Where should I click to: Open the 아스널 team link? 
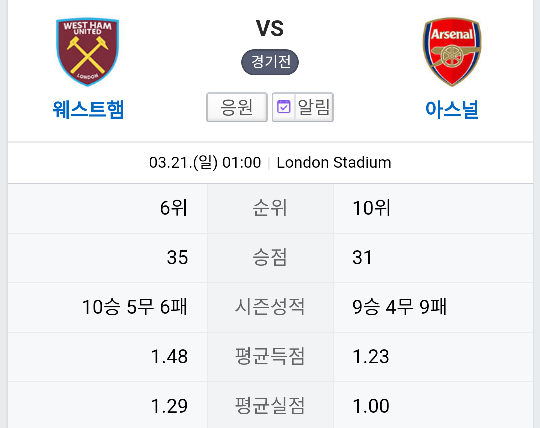coord(452,109)
